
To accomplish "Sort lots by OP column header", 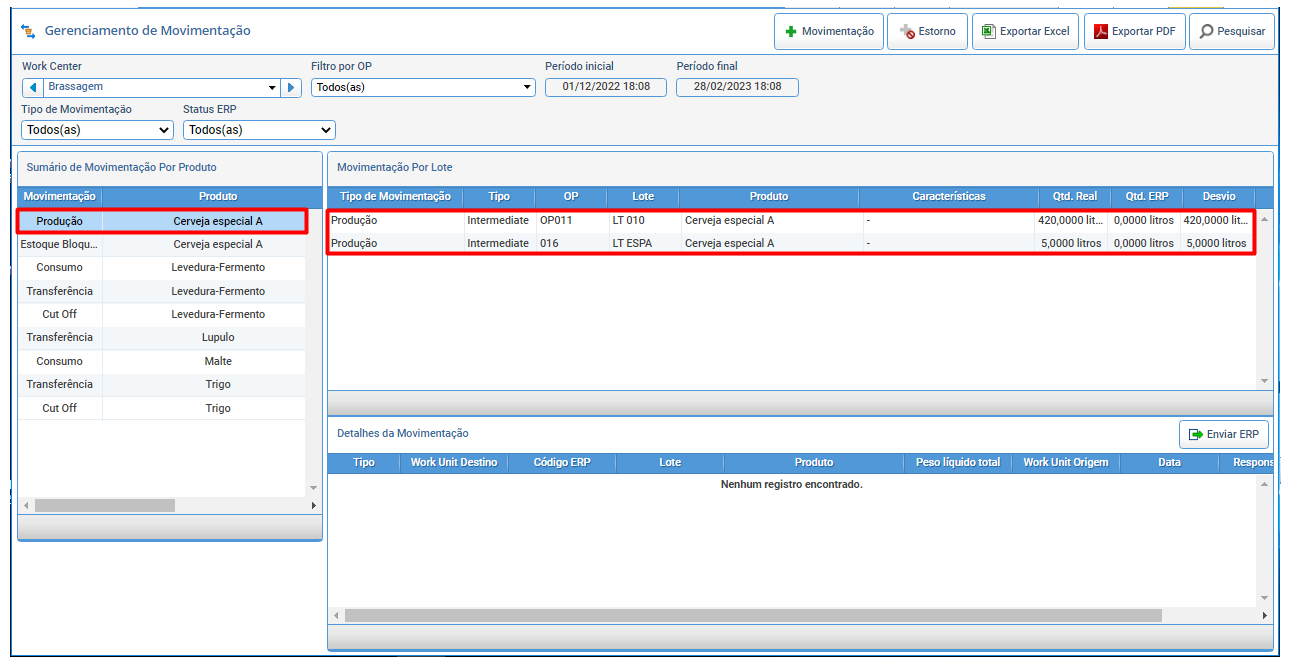I will (x=571, y=196).
